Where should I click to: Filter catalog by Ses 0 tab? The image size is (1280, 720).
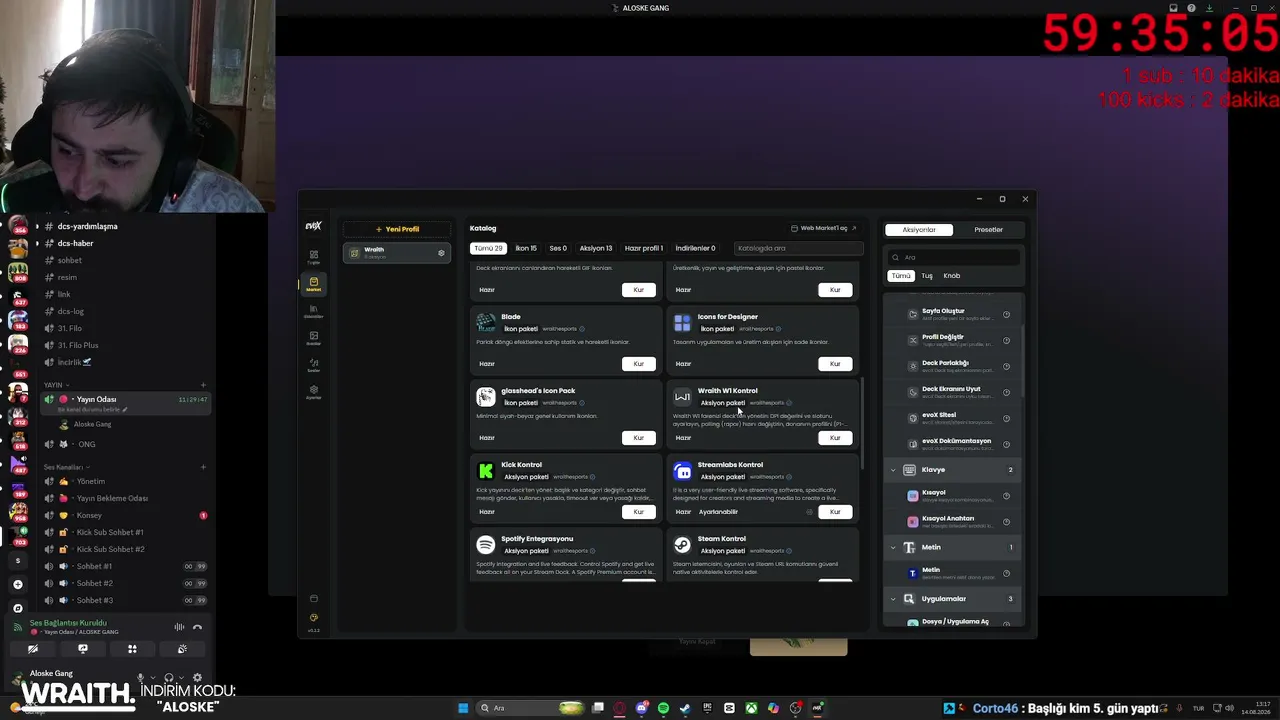click(x=558, y=248)
